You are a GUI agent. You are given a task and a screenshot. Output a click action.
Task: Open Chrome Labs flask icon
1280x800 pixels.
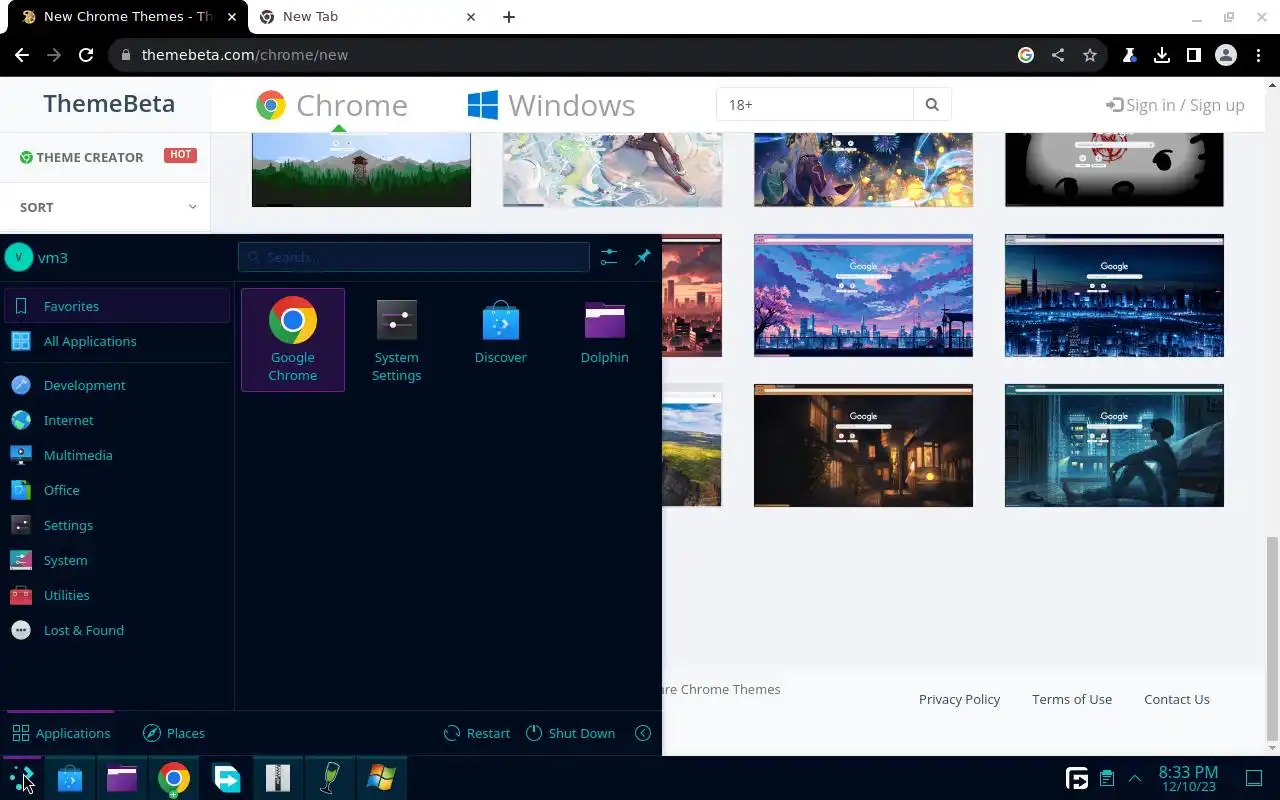(1130, 55)
